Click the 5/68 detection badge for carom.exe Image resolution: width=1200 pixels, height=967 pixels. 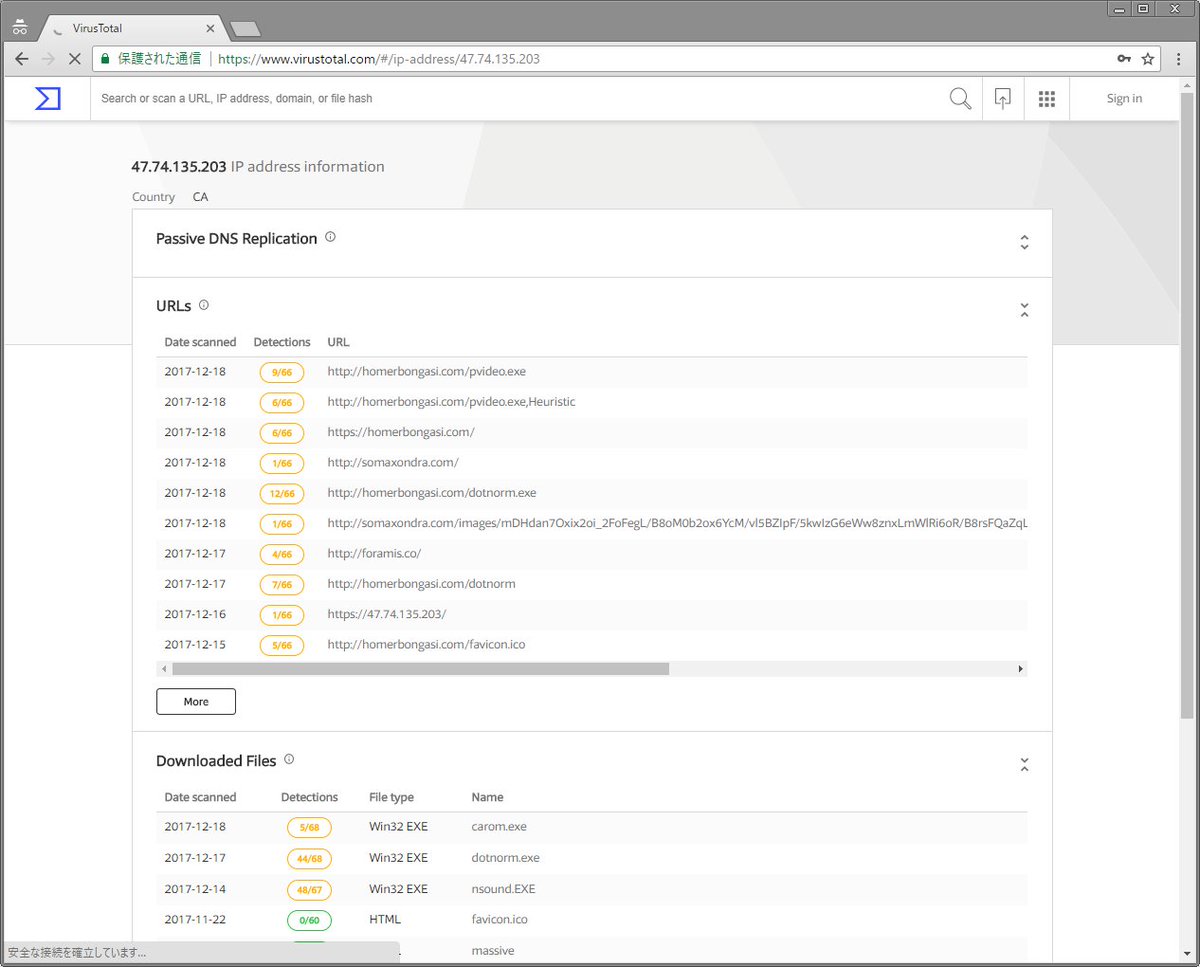[x=309, y=828]
